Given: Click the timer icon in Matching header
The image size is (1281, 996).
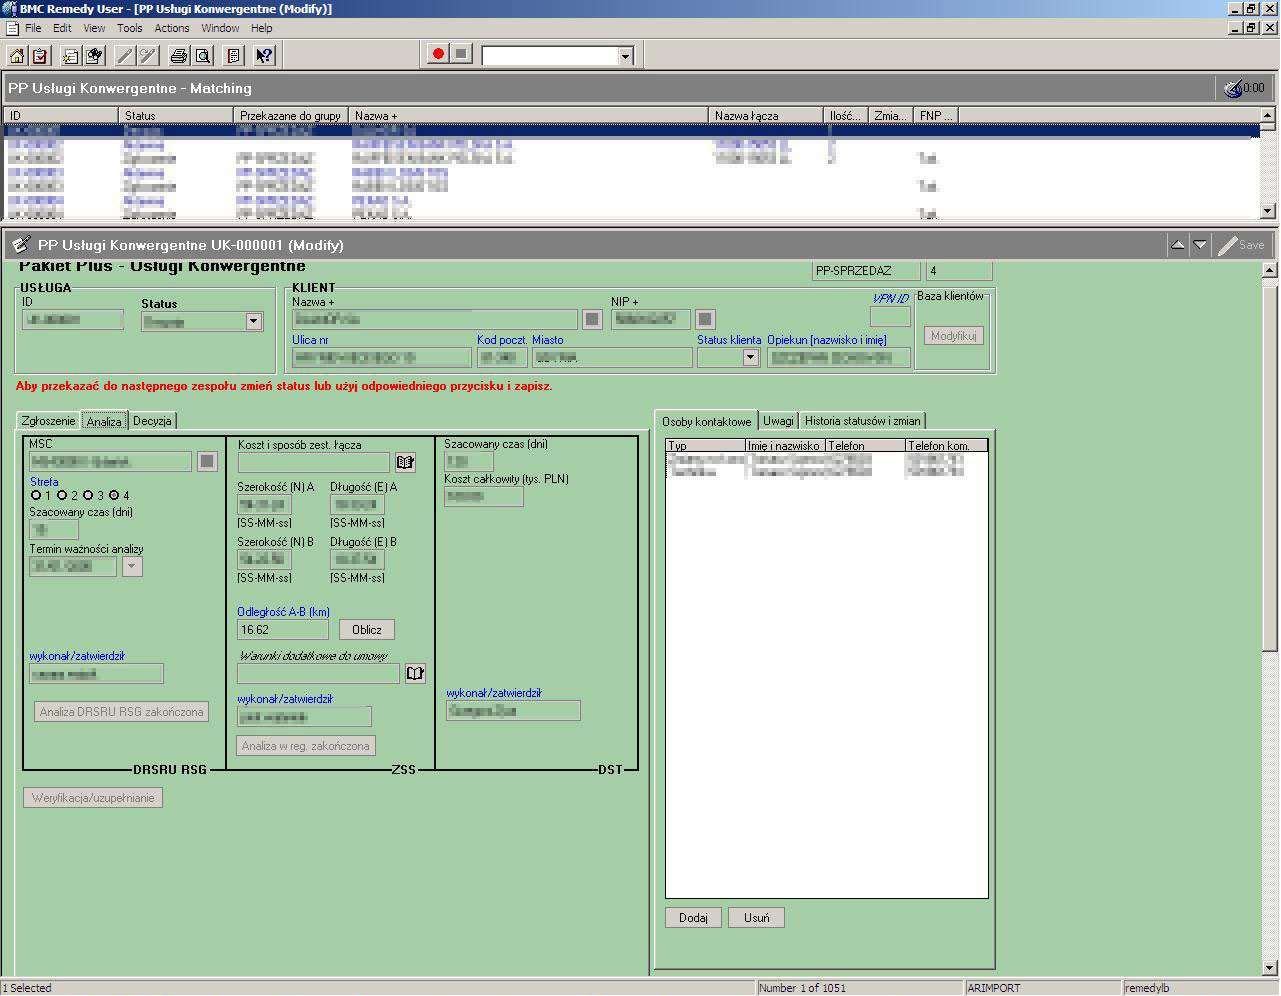Looking at the screenshot, I should click(x=1234, y=88).
